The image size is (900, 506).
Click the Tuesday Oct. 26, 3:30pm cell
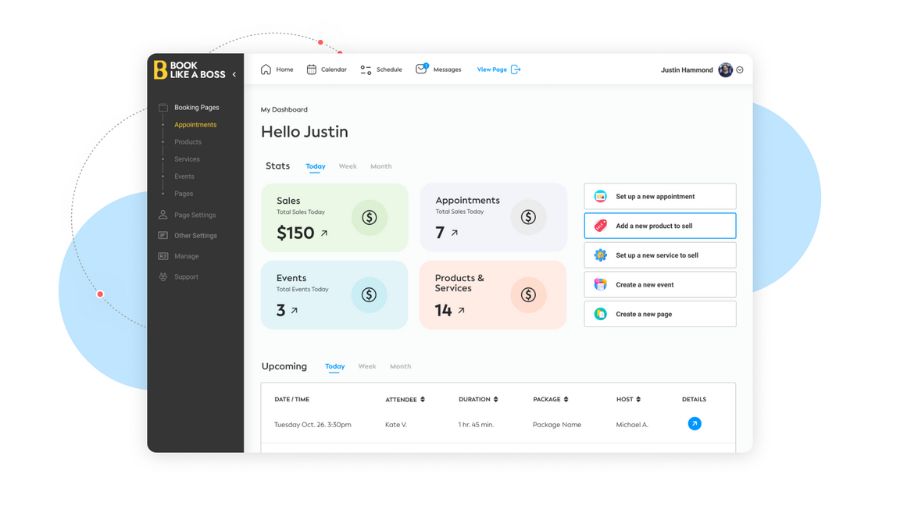click(313, 425)
